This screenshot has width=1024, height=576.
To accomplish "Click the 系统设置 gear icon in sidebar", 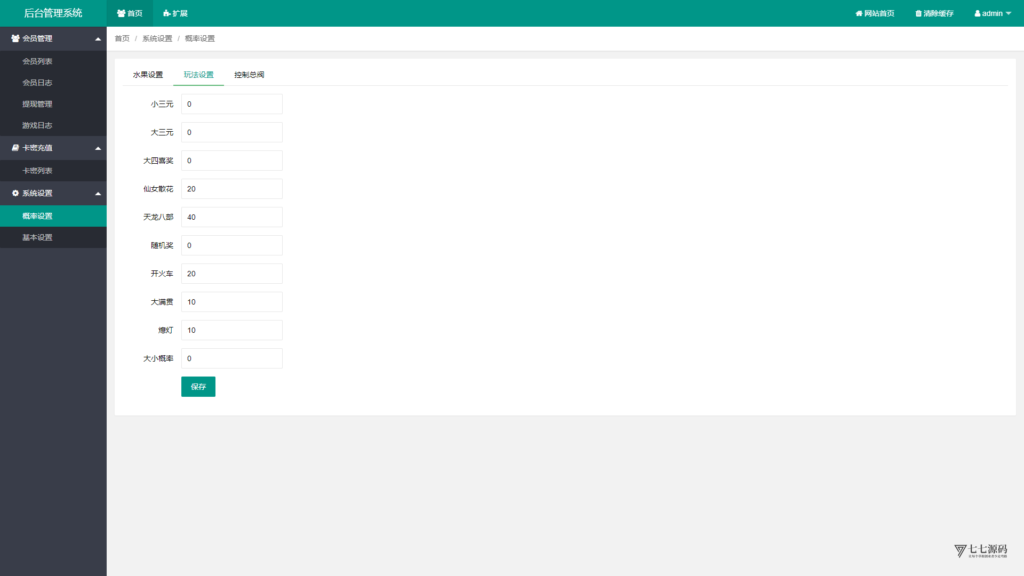I will click(15, 193).
